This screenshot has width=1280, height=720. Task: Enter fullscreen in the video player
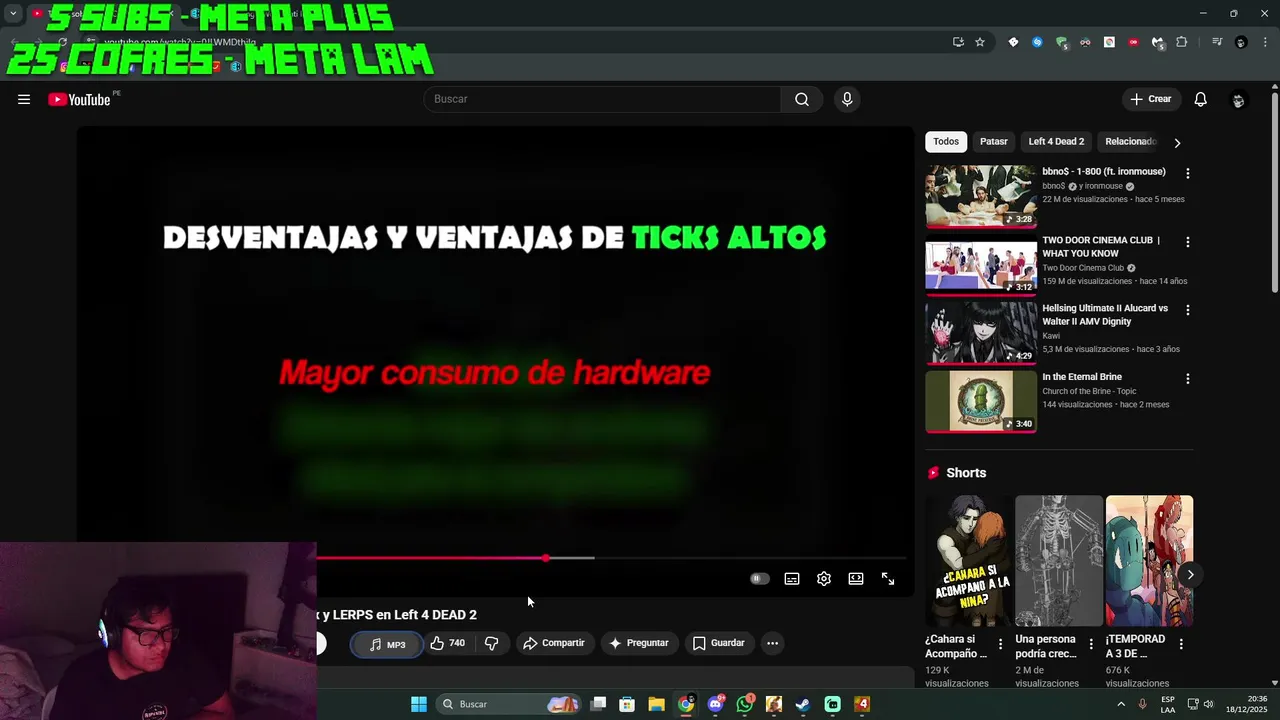coord(888,579)
